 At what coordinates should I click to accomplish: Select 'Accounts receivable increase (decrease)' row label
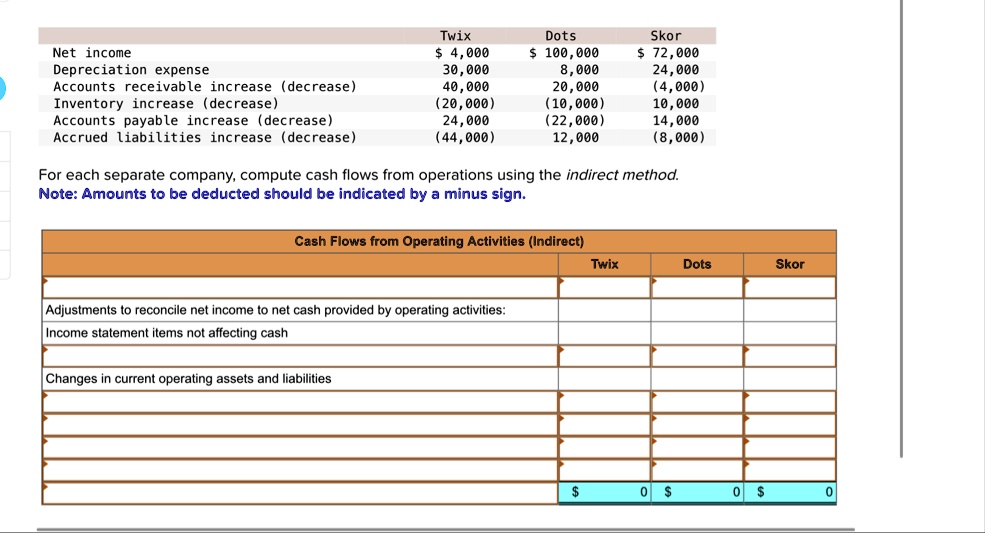(x=205, y=87)
